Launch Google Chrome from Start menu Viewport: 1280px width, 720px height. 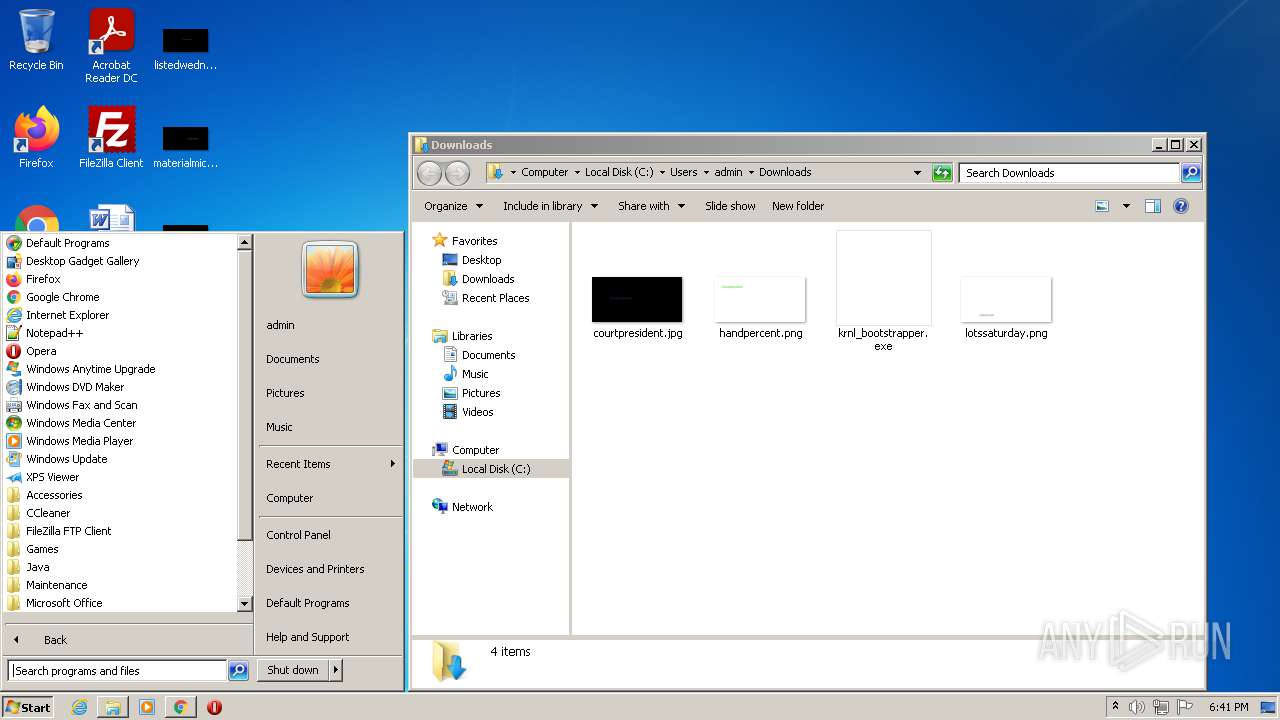[x=62, y=297]
